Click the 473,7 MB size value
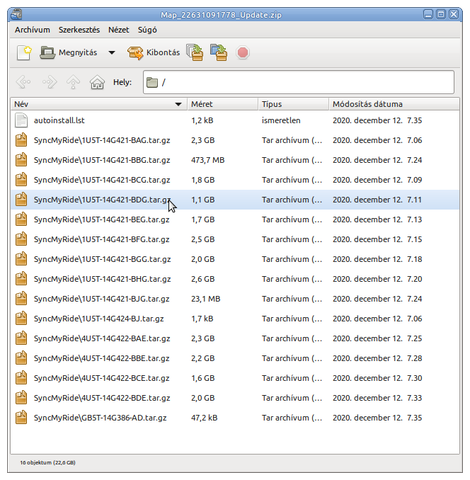 click(208, 160)
